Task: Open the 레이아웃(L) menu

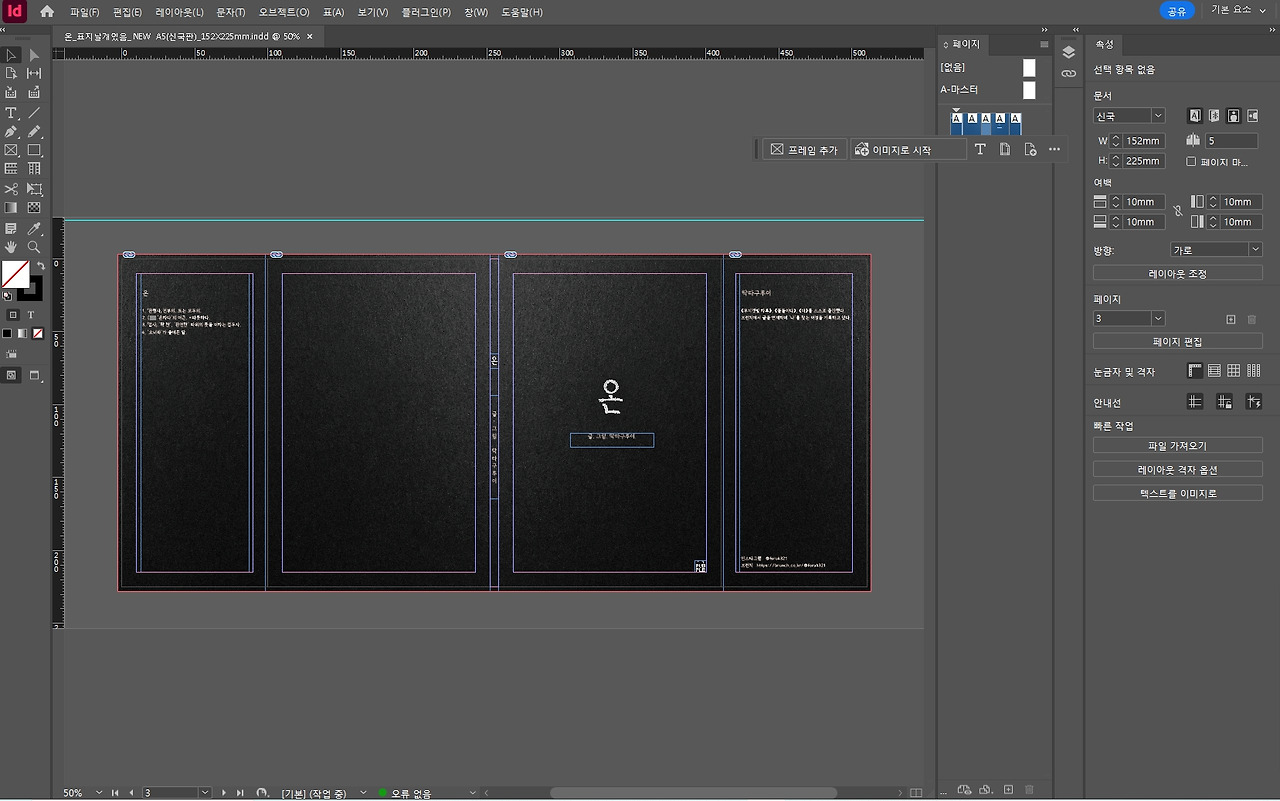Action: [179, 12]
